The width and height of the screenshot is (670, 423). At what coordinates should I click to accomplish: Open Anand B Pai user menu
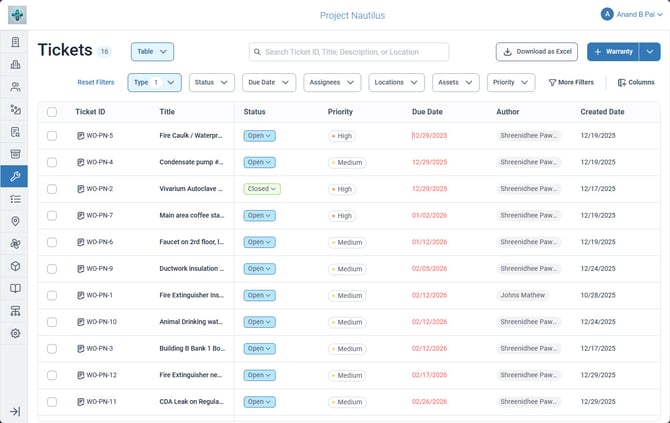pos(631,15)
